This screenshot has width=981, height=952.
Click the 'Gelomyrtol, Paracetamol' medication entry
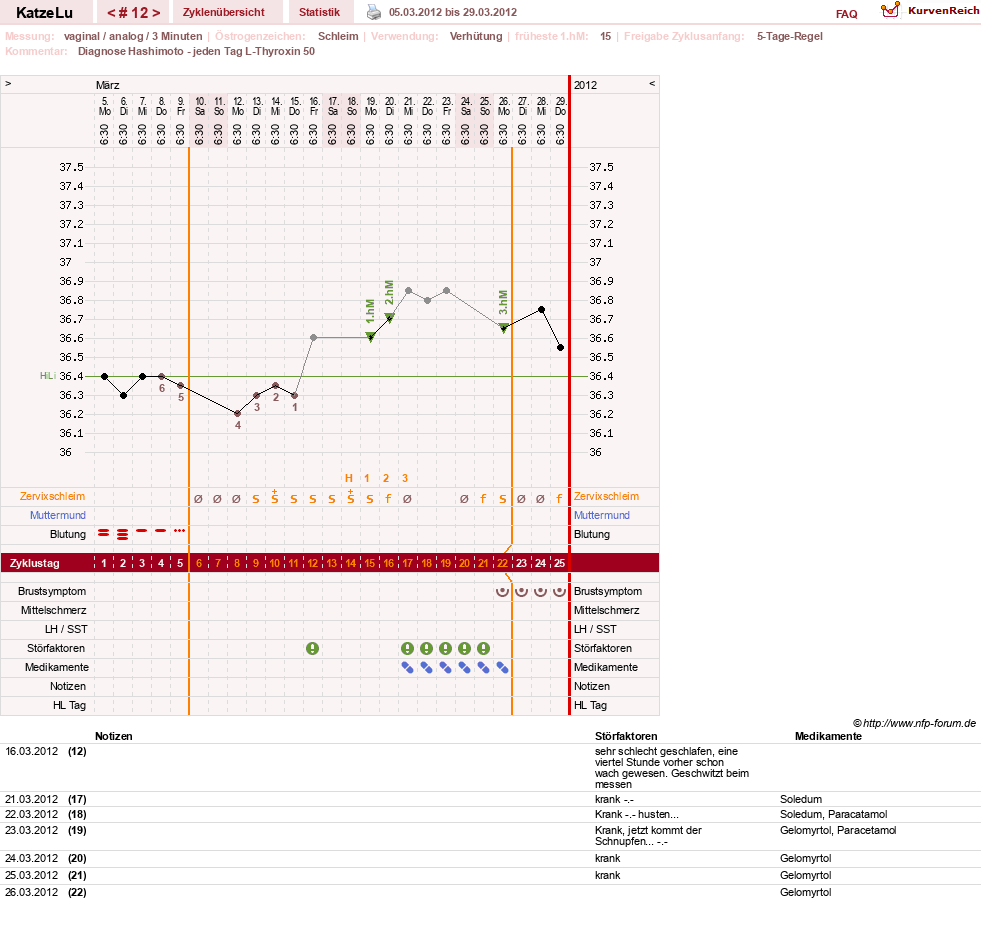point(838,830)
